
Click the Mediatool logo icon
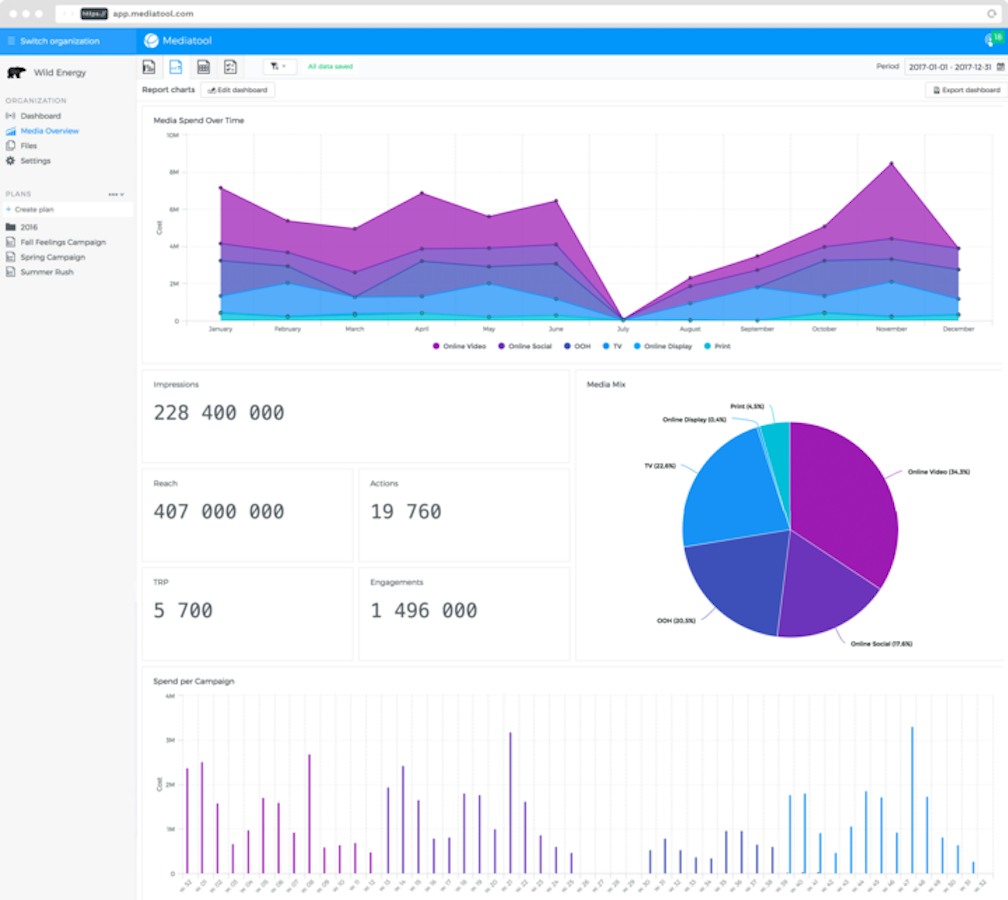151,41
